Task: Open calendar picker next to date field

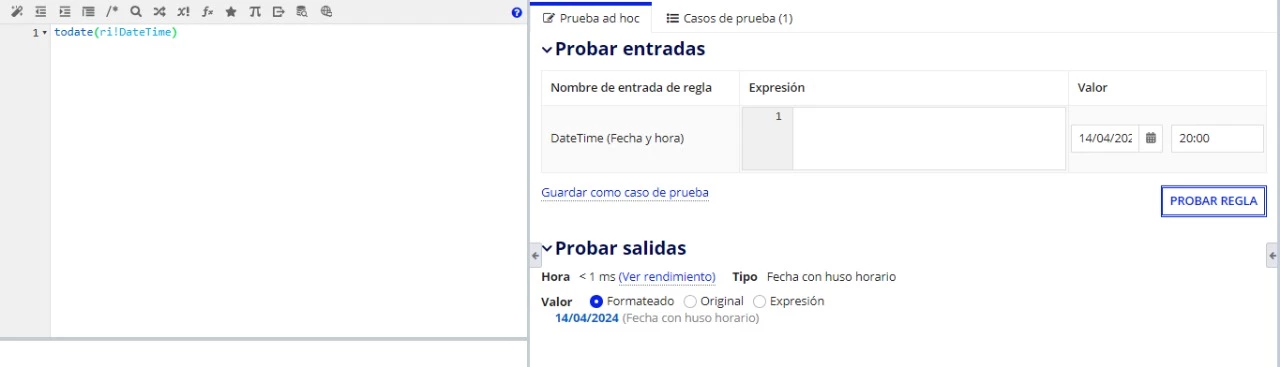Action: point(1151,138)
